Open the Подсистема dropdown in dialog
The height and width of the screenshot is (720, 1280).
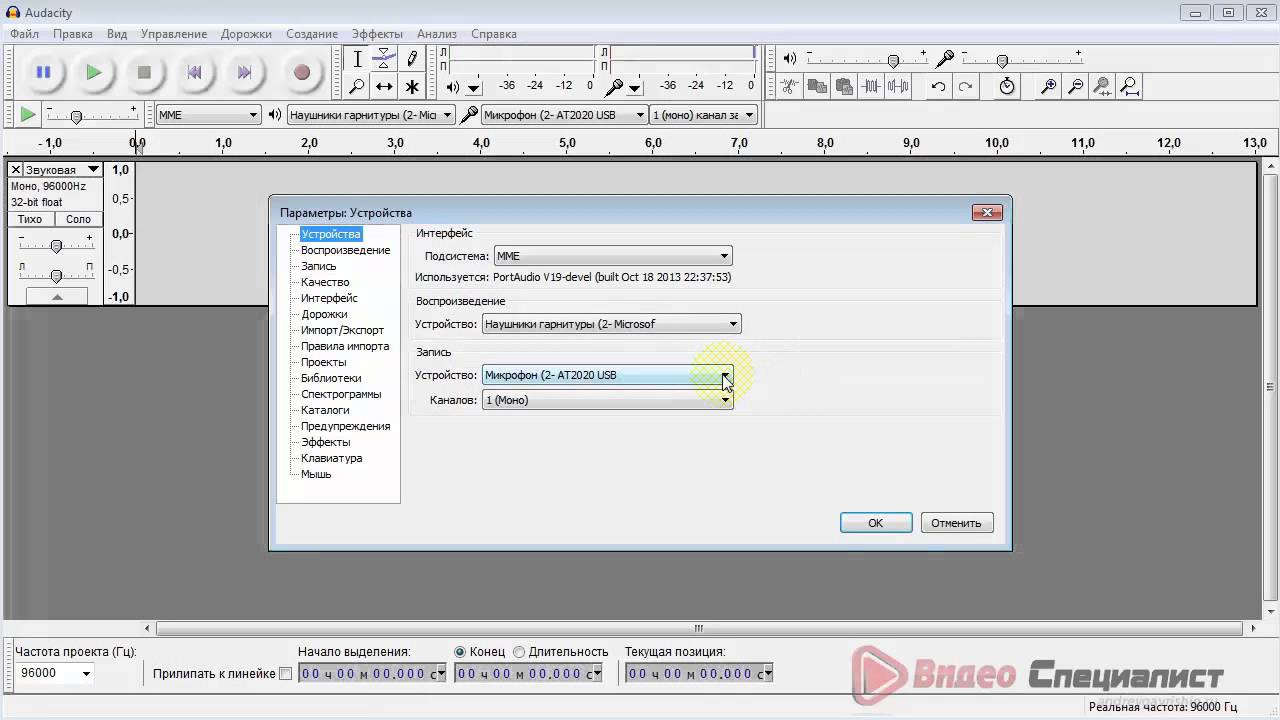pos(613,256)
